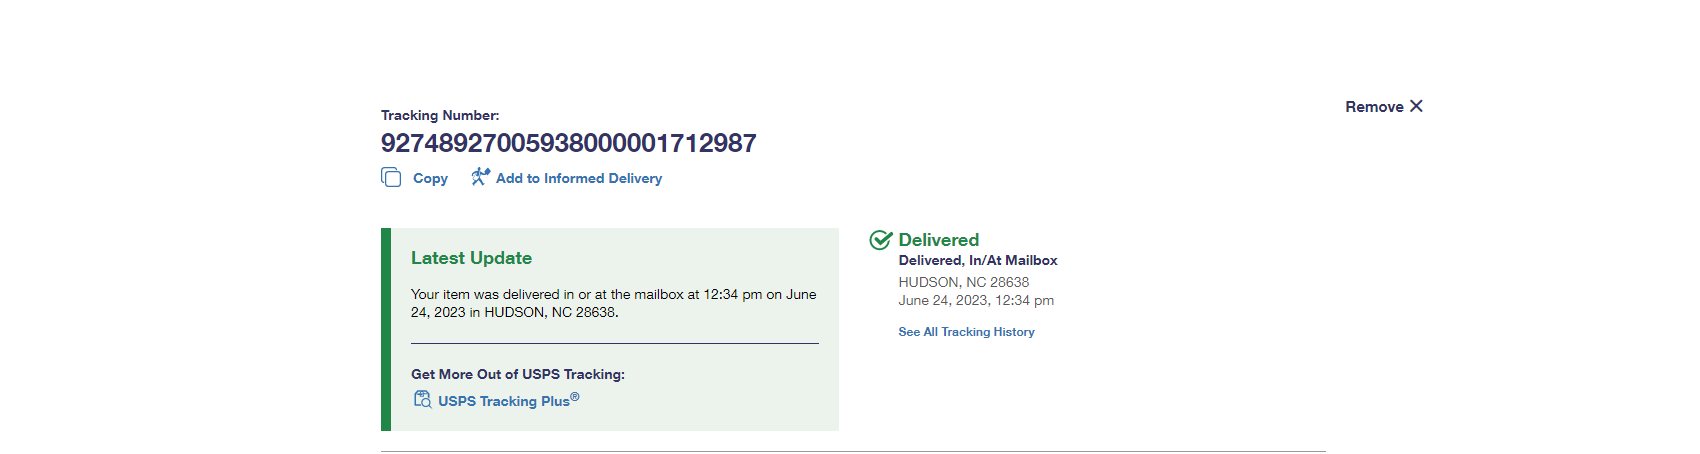Screen dimensions: 1700x454
Task: Click the June 24, 2023, 12:34 pm timestamp
Action: [x=975, y=300]
